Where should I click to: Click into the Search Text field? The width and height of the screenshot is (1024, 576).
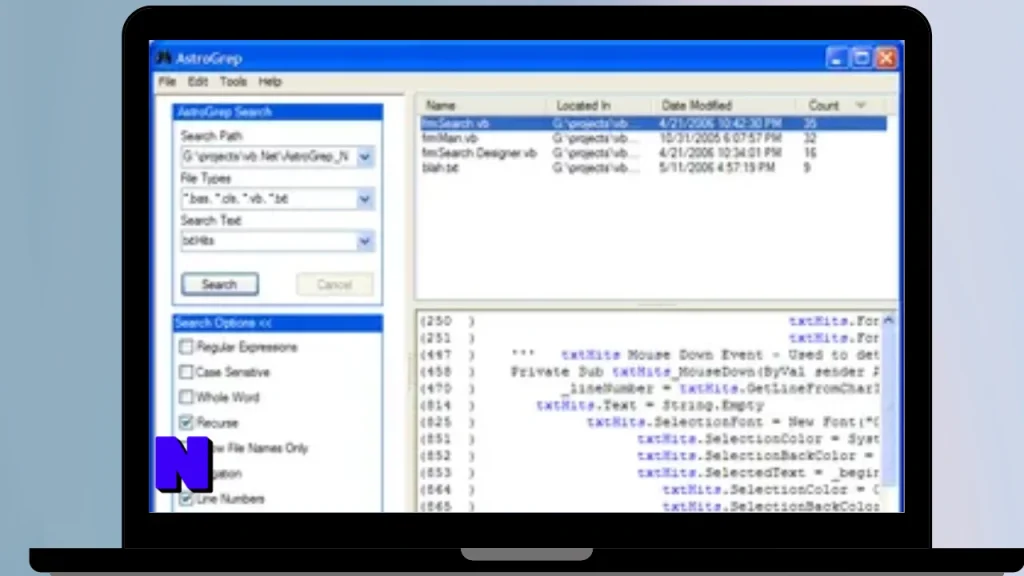pos(268,241)
